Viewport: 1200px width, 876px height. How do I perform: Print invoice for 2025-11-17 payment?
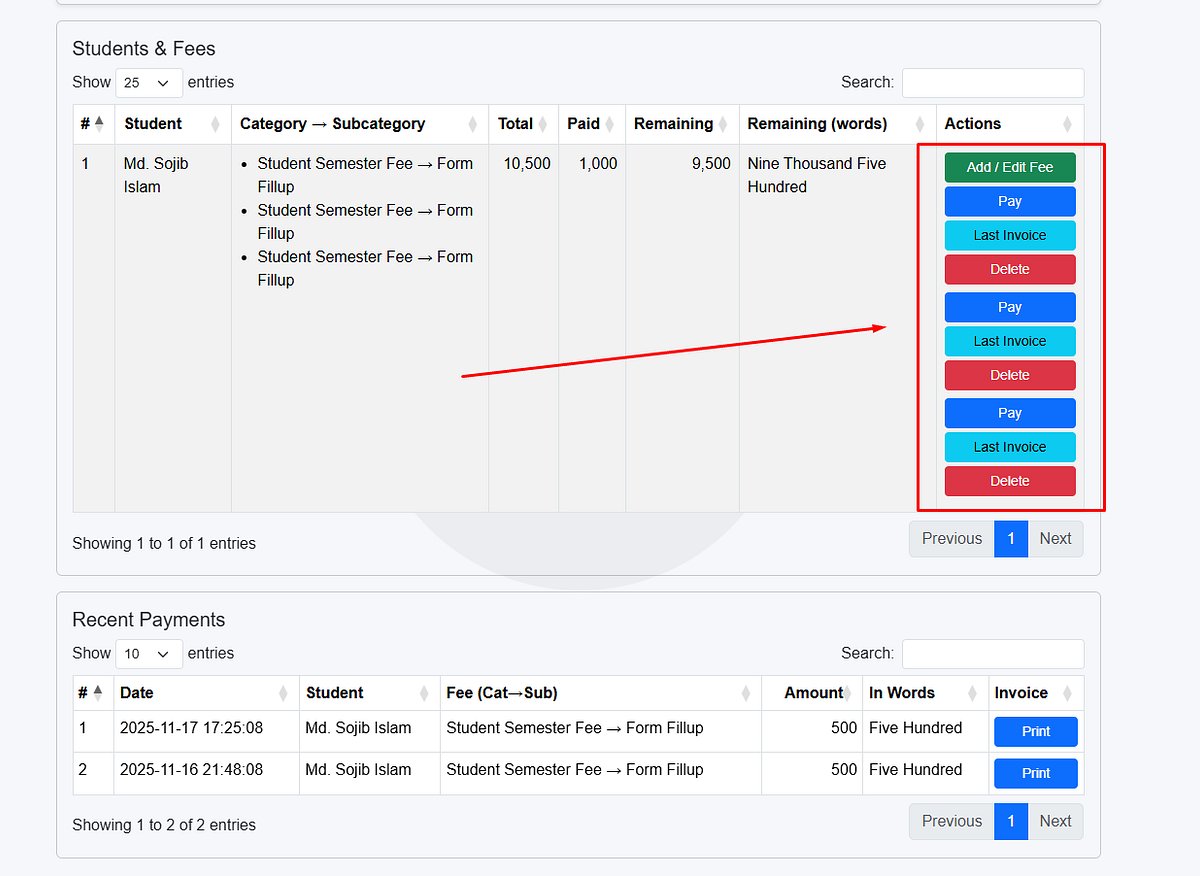1035,732
